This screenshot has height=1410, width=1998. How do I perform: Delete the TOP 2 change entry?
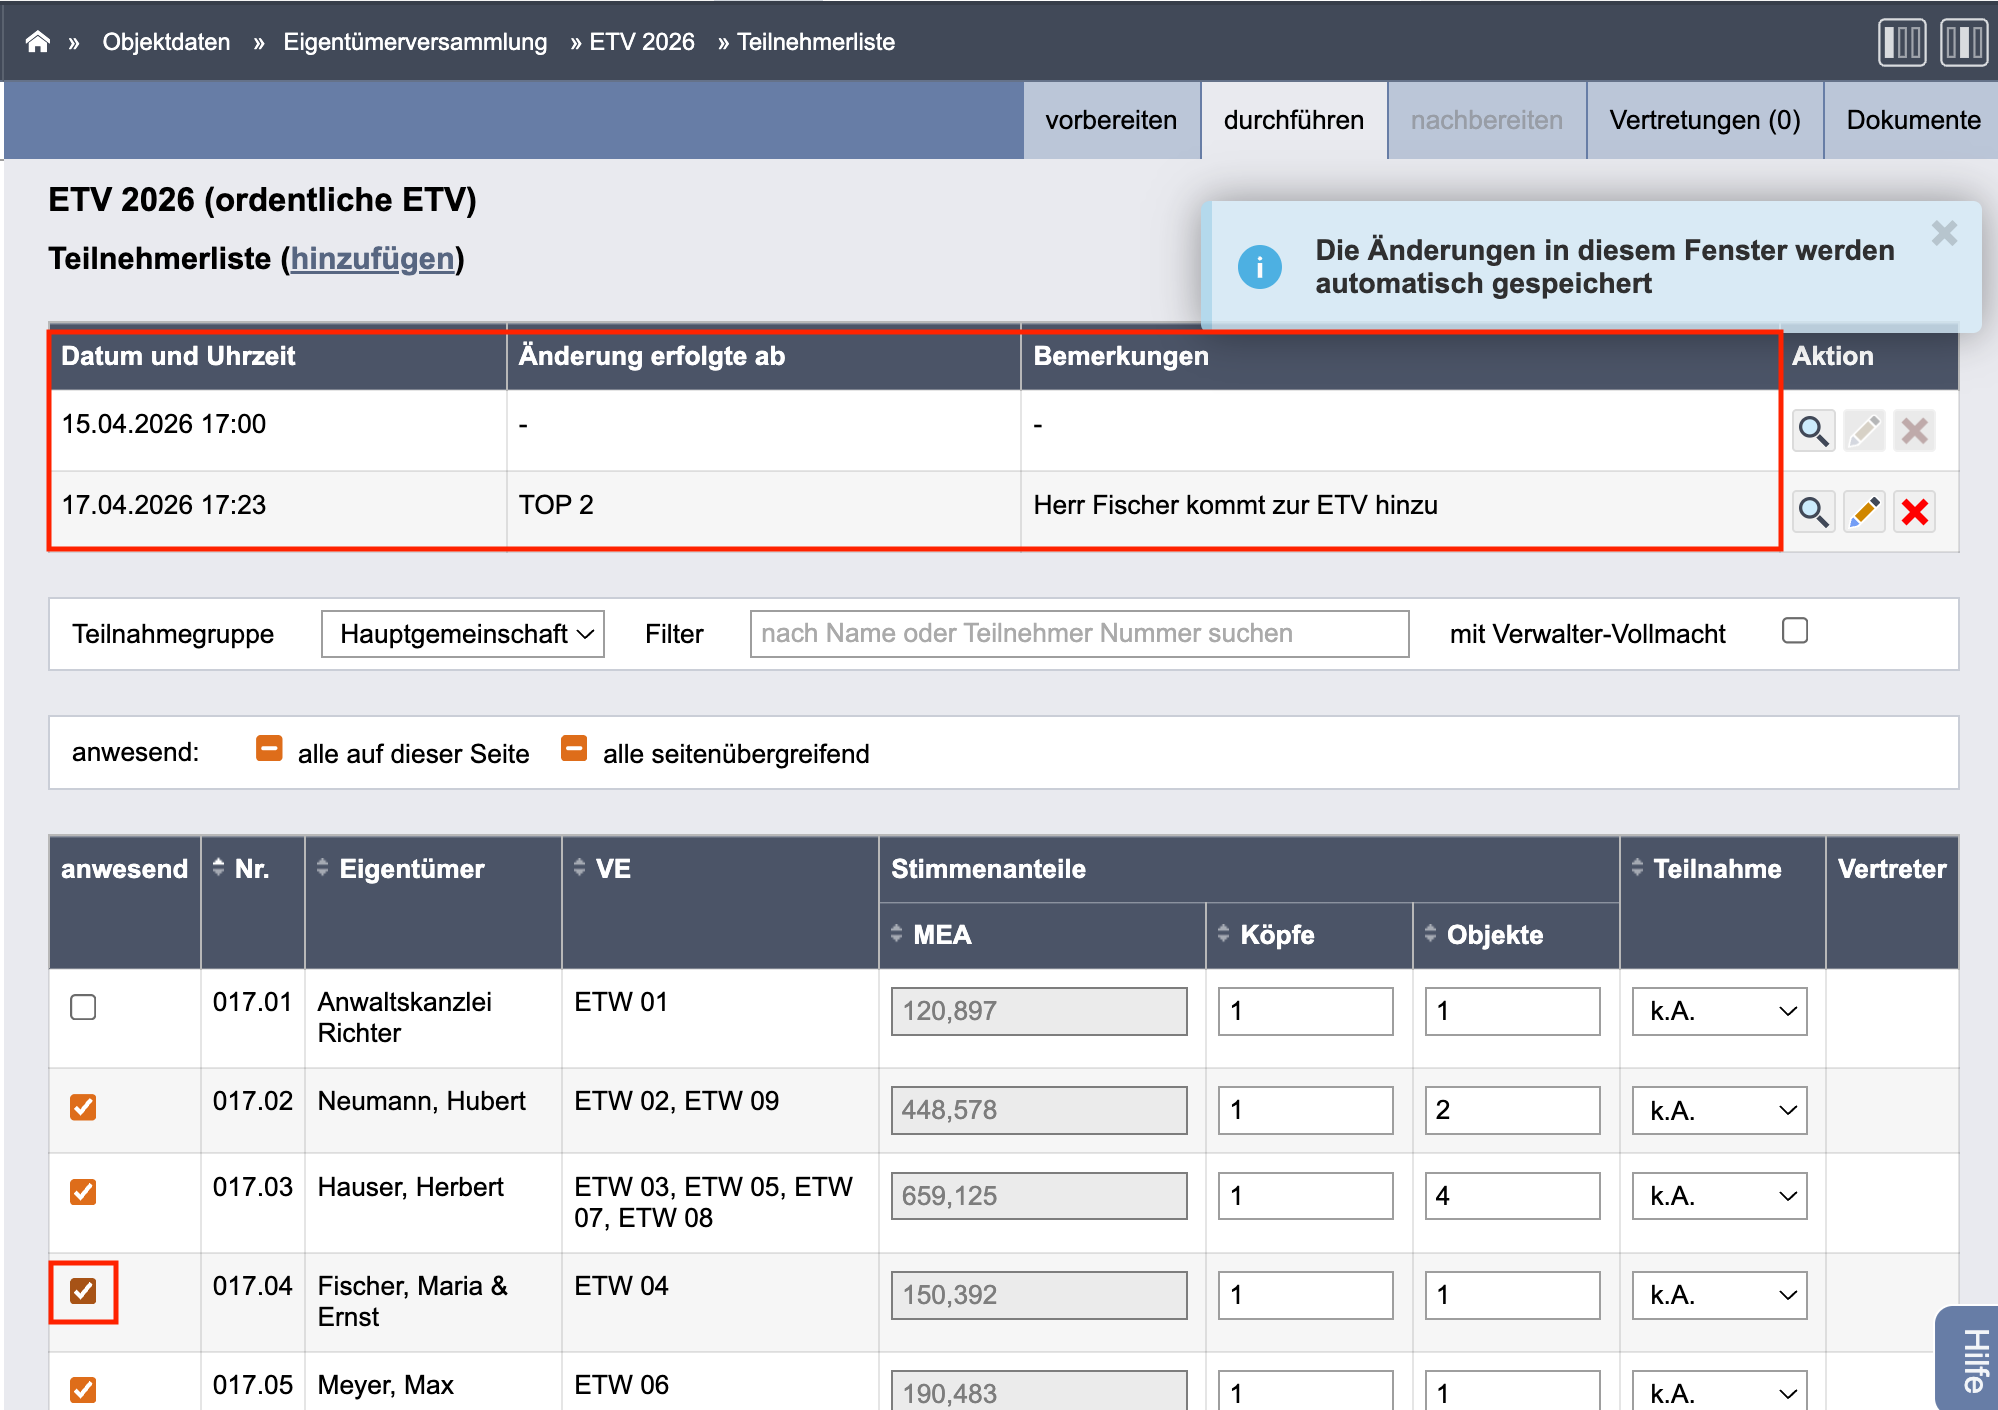[x=1915, y=512]
